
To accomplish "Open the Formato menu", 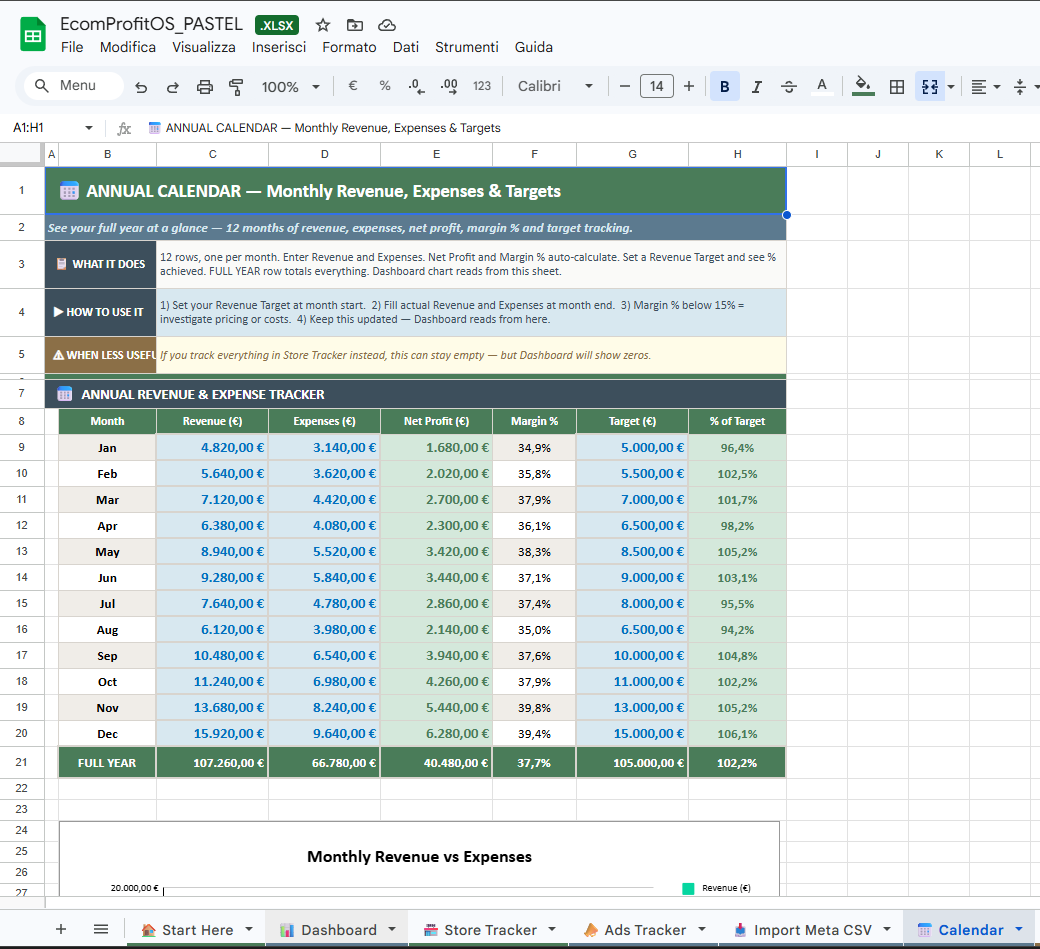I will [x=349, y=47].
